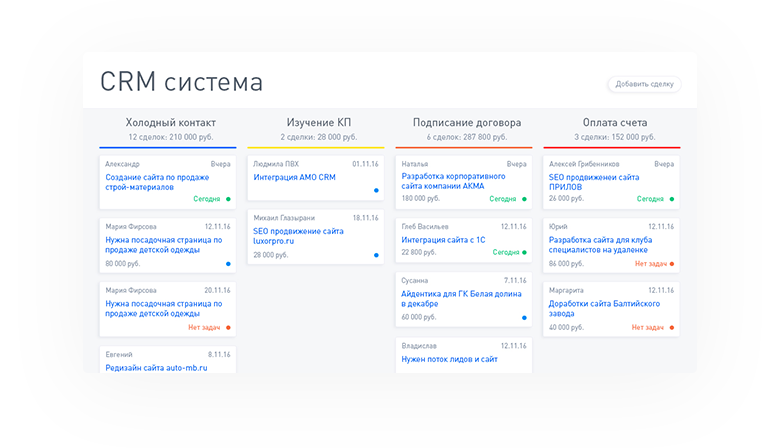
Task: Open the Изучение КП column header
Action: coord(318,122)
